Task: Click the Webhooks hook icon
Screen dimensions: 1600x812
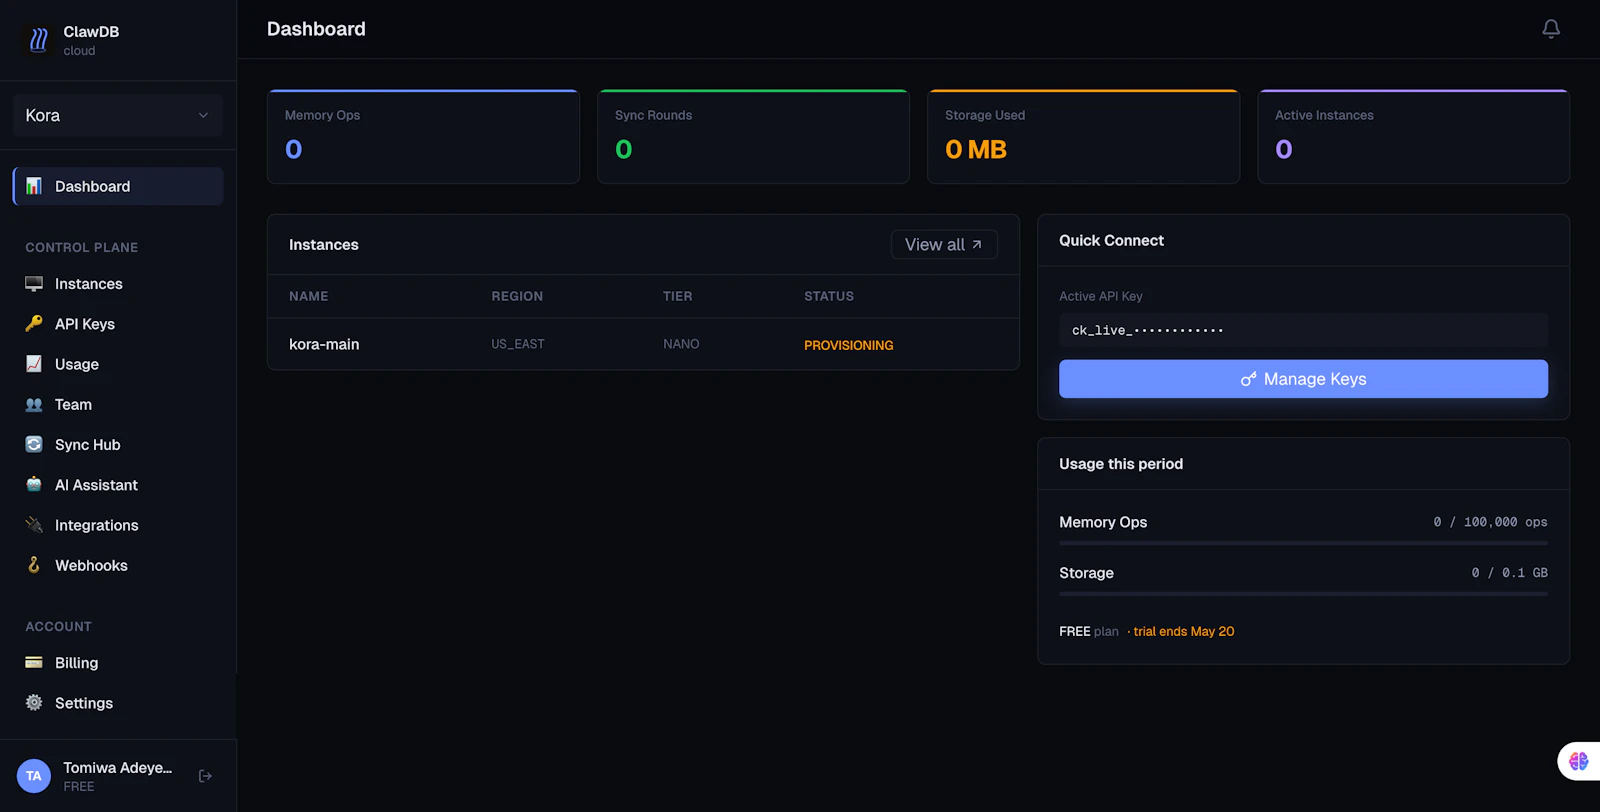Action: click(34, 565)
